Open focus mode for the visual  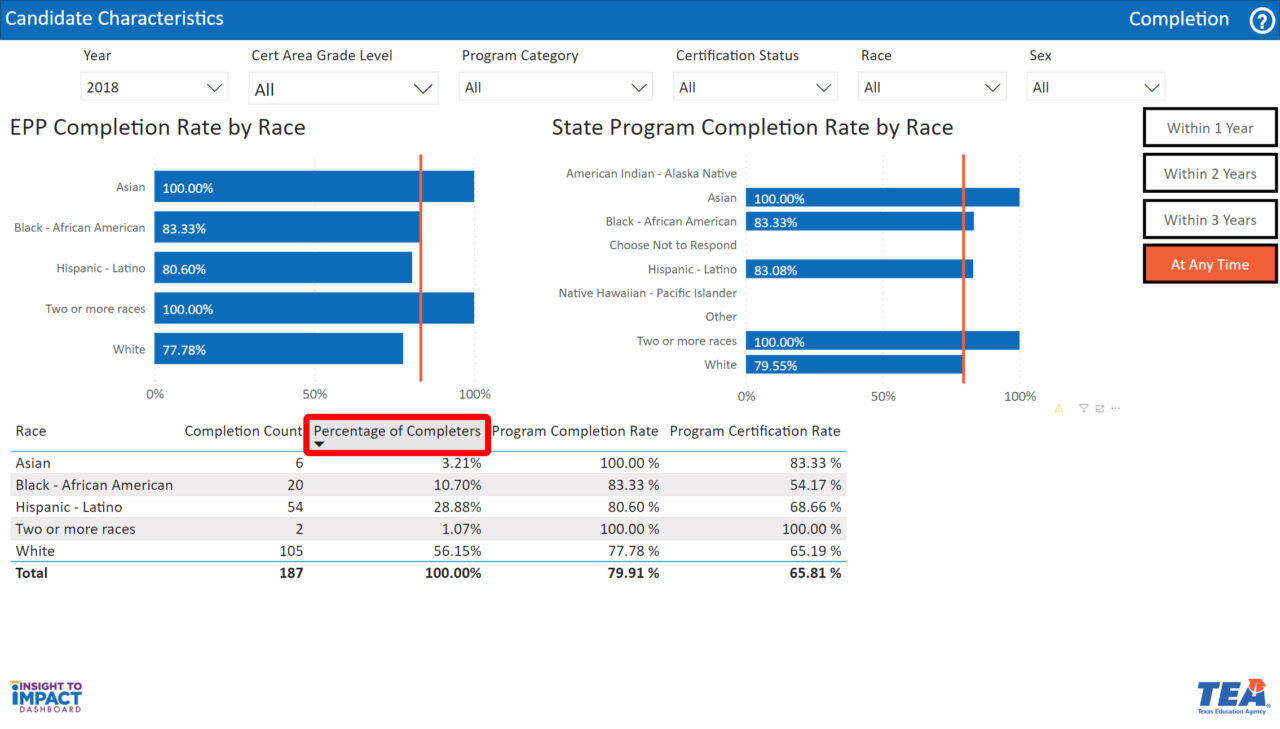pyautogui.click(x=1100, y=409)
